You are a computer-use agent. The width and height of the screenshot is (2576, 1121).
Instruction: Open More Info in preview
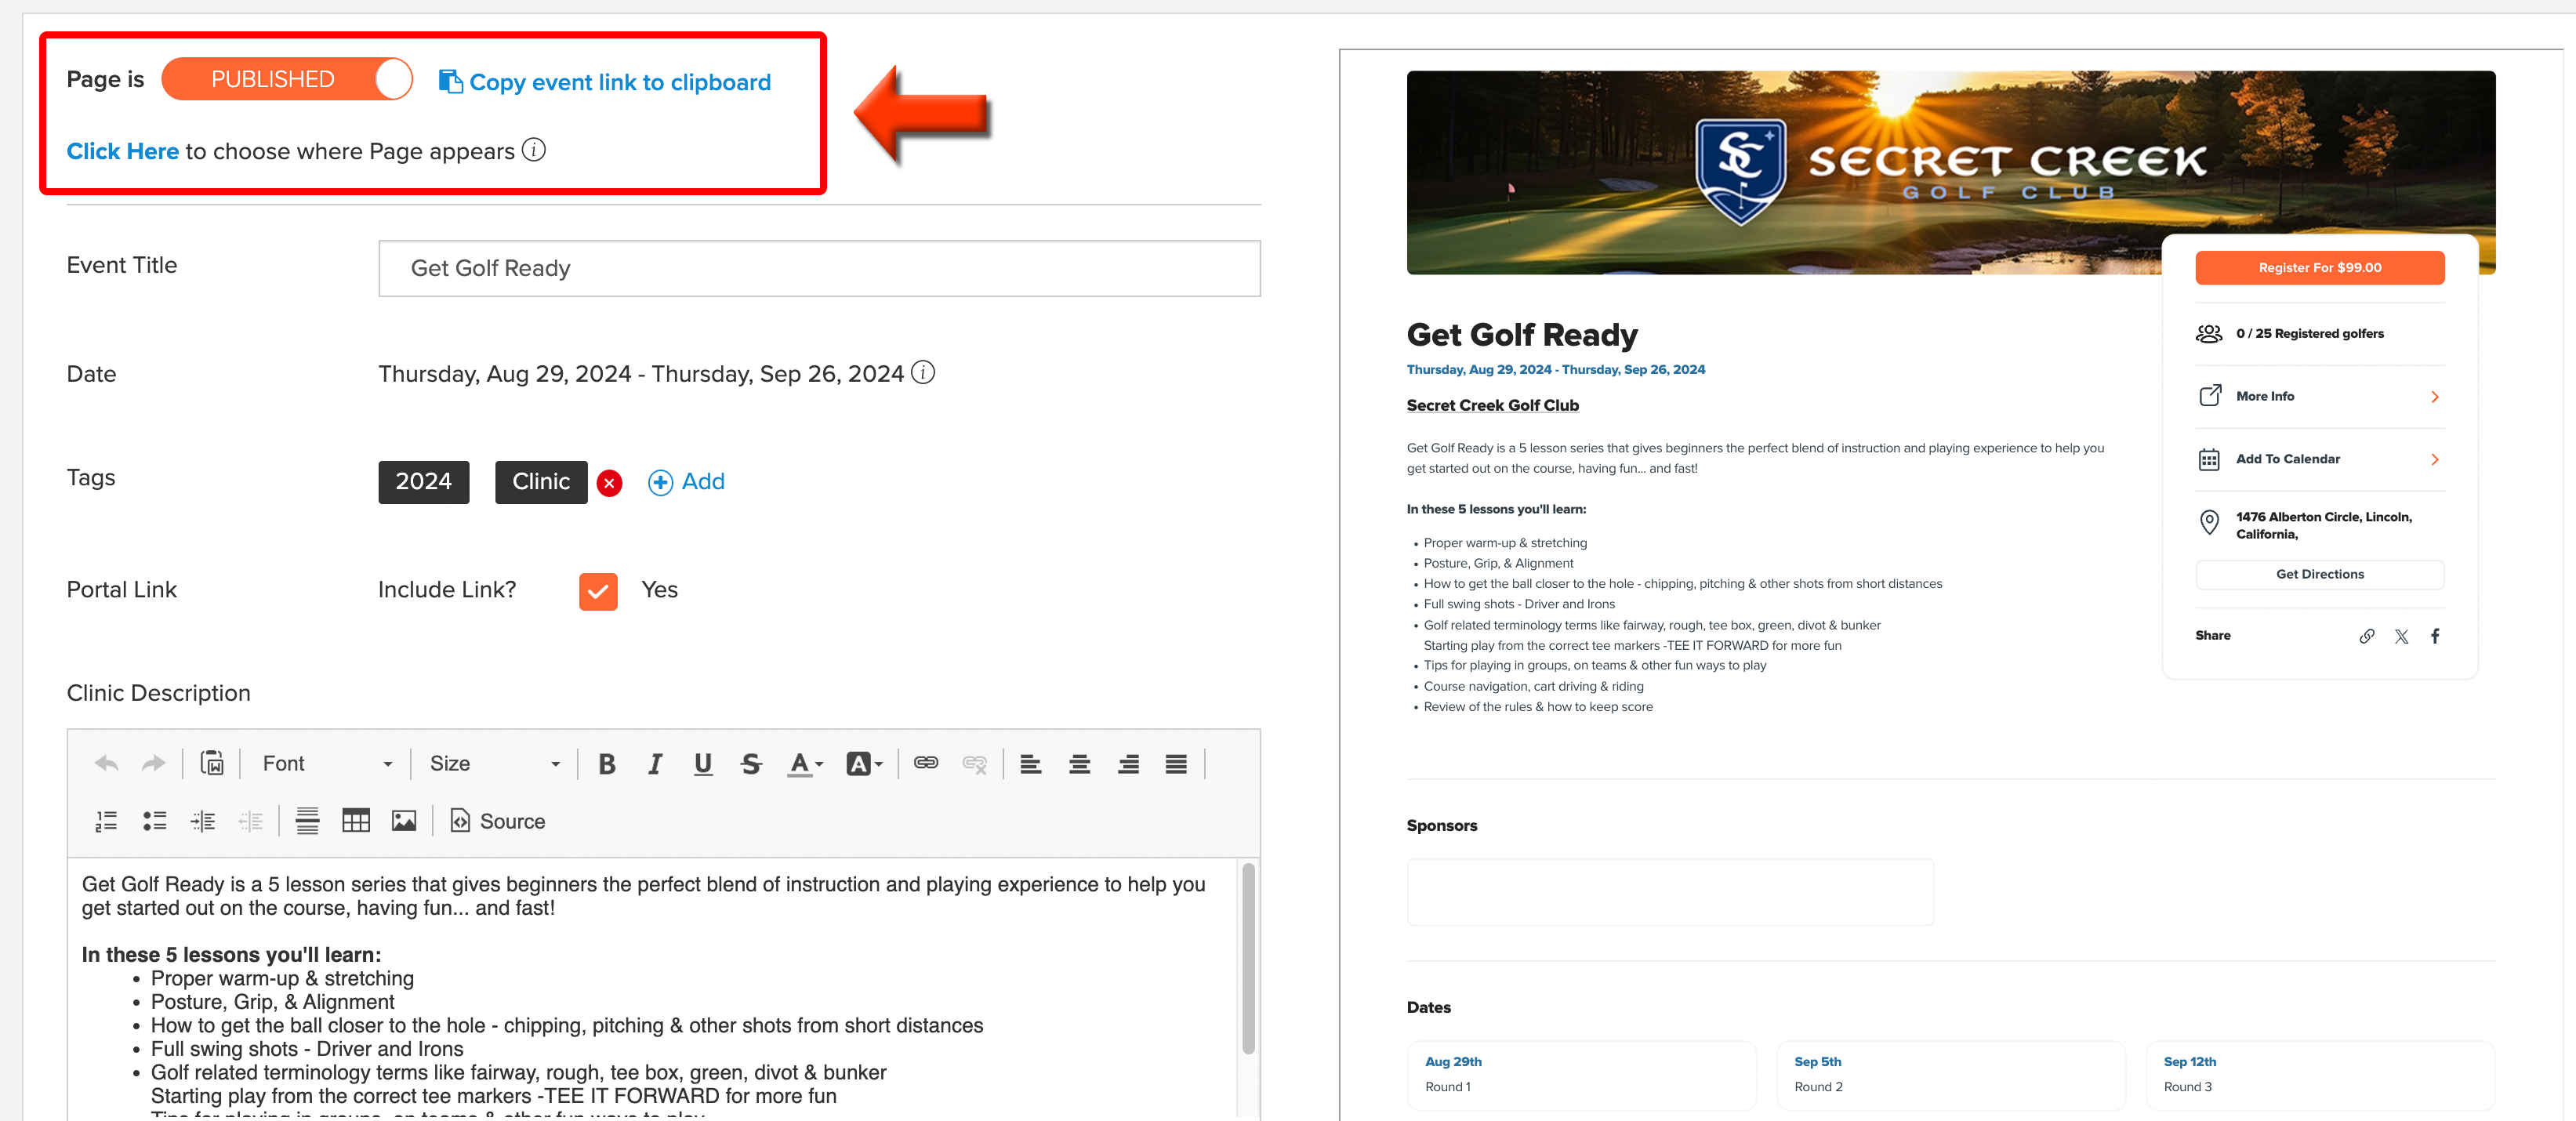[2319, 397]
